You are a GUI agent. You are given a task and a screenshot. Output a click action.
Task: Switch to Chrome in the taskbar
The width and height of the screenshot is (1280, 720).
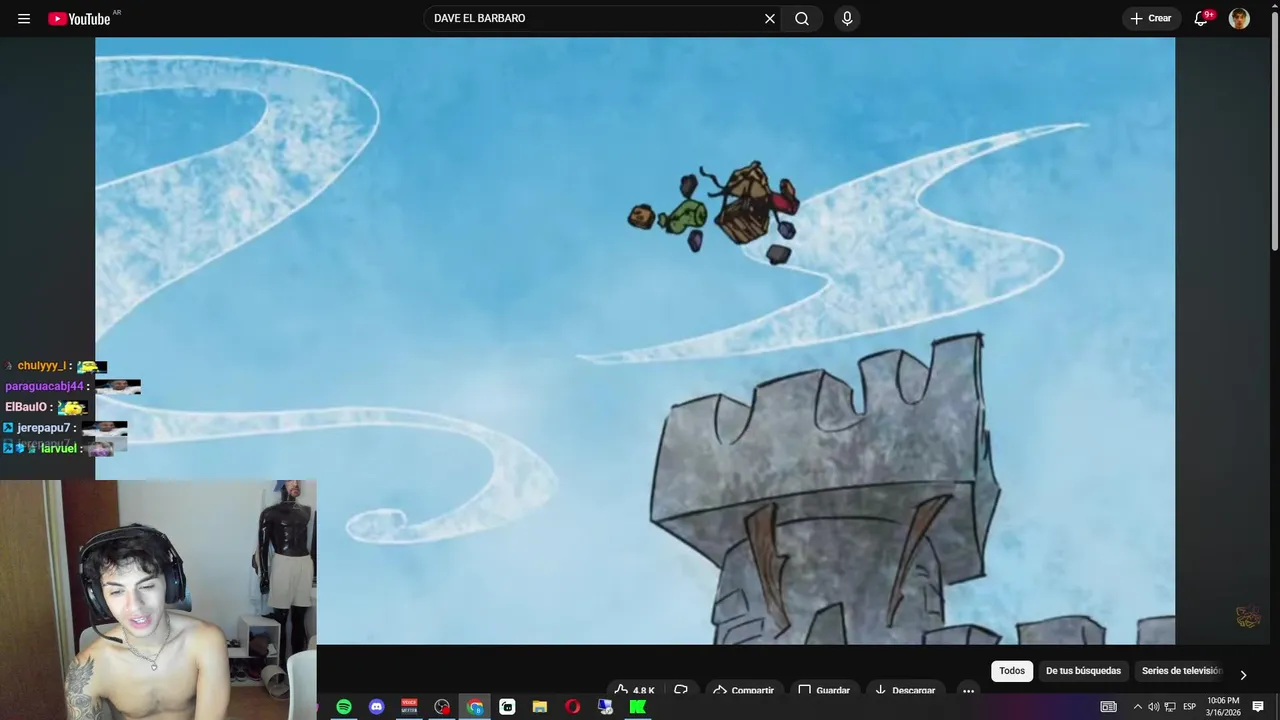pyautogui.click(x=475, y=707)
